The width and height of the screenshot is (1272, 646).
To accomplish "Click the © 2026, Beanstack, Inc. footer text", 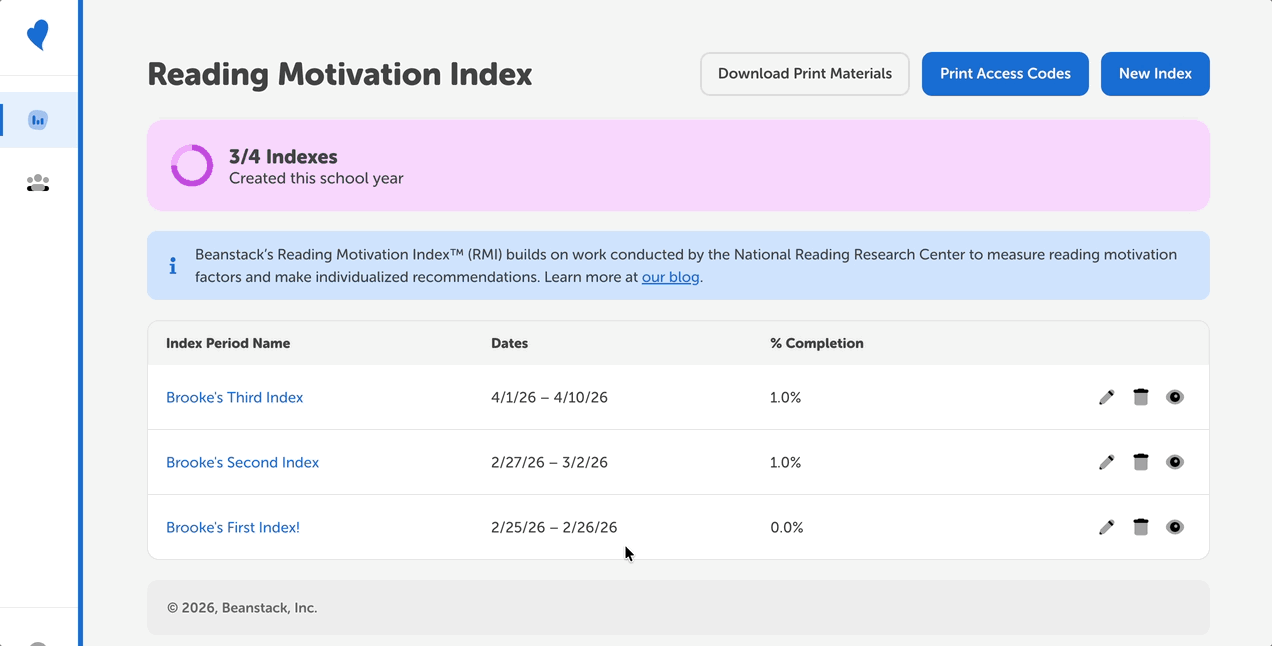I will point(242,608).
